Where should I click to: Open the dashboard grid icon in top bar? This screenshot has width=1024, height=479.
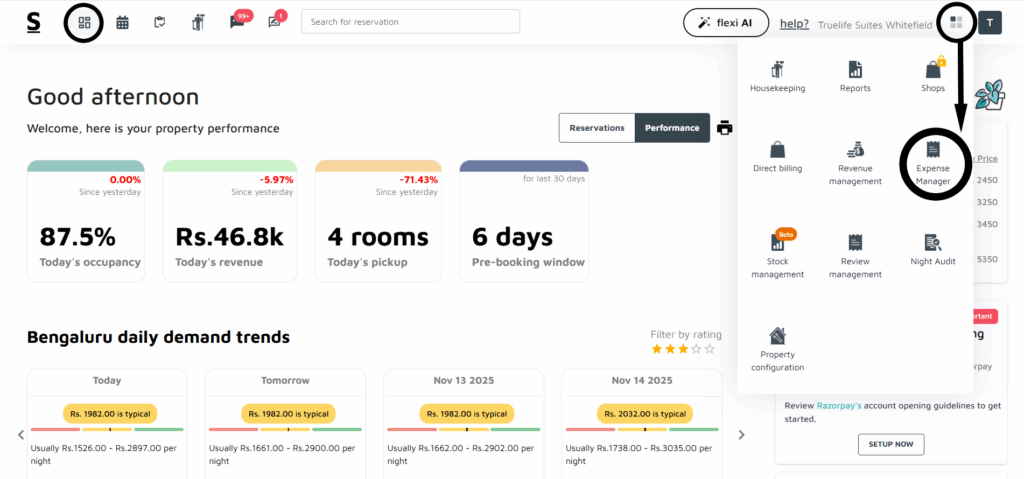click(84, 22)
